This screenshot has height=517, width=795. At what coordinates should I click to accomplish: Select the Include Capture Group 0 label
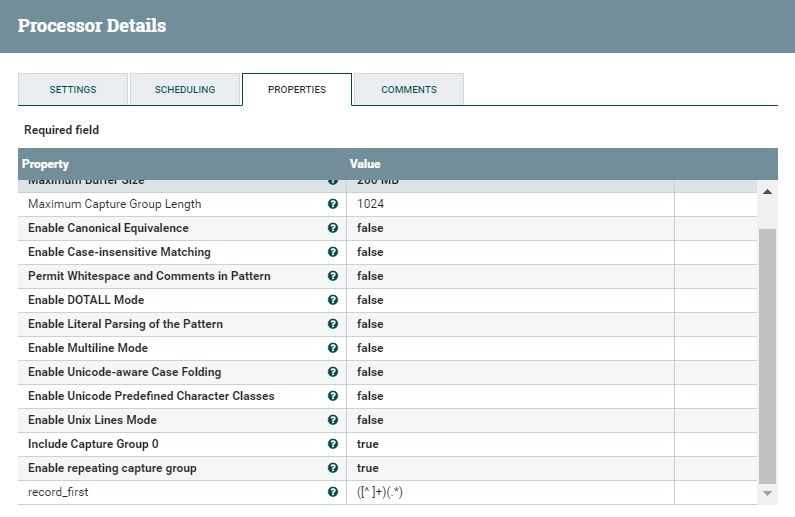93,444
